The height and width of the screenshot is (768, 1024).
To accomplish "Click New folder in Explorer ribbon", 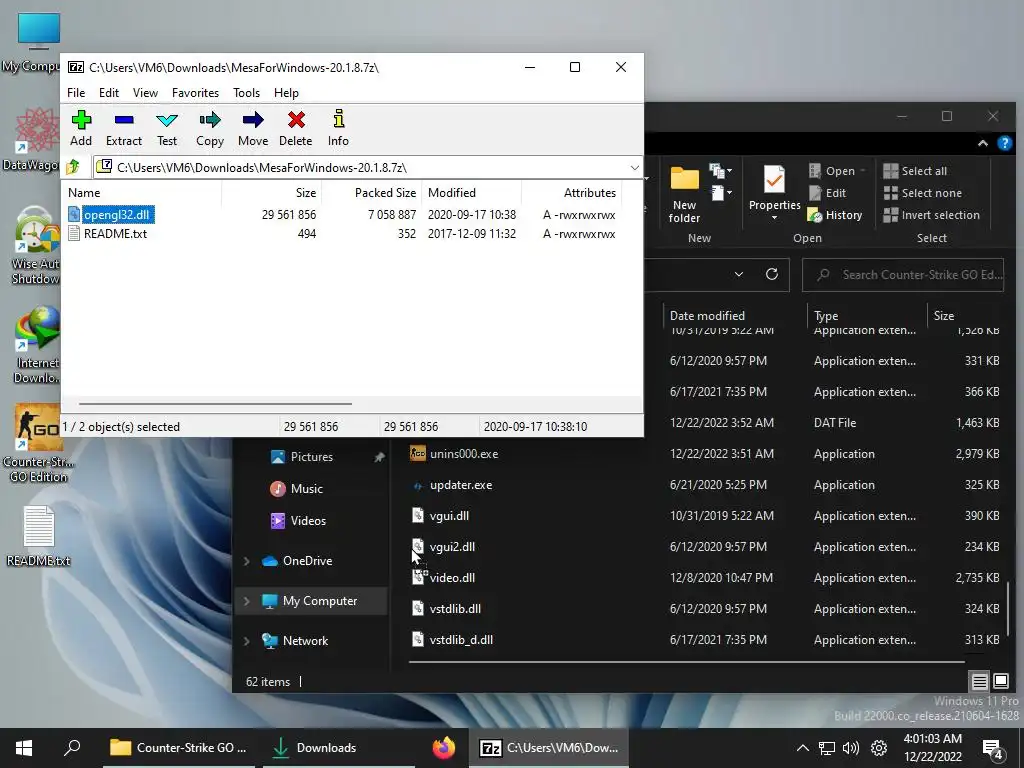I will coord(684,194).
